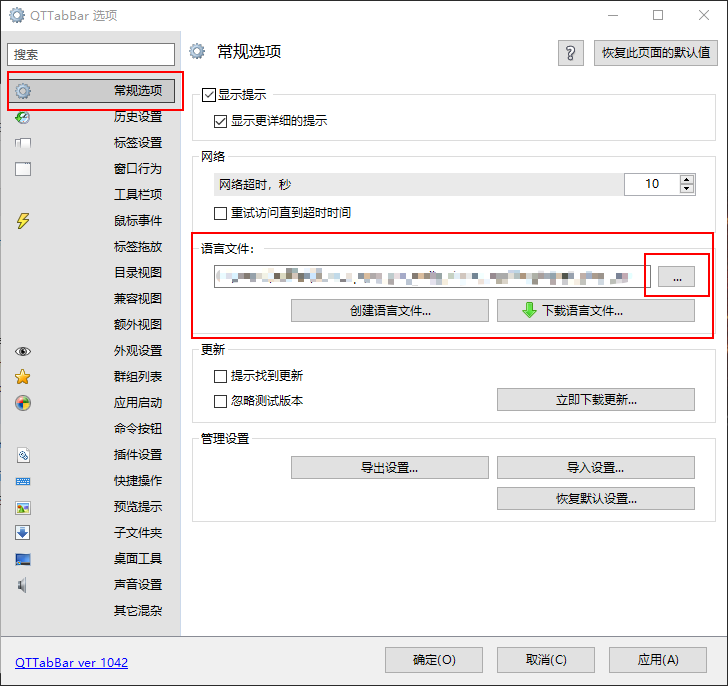
Task: Click the language file path field
Action: pos(432,277)
